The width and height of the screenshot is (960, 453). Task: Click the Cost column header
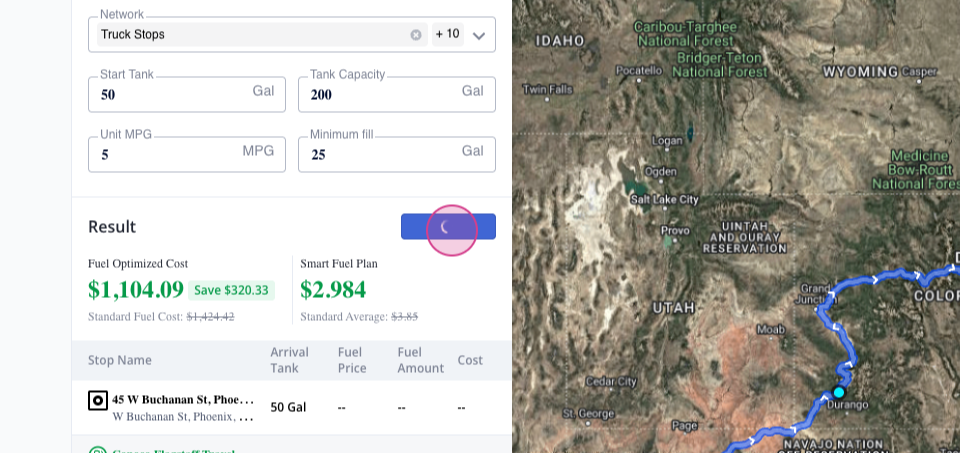[470, 360]
